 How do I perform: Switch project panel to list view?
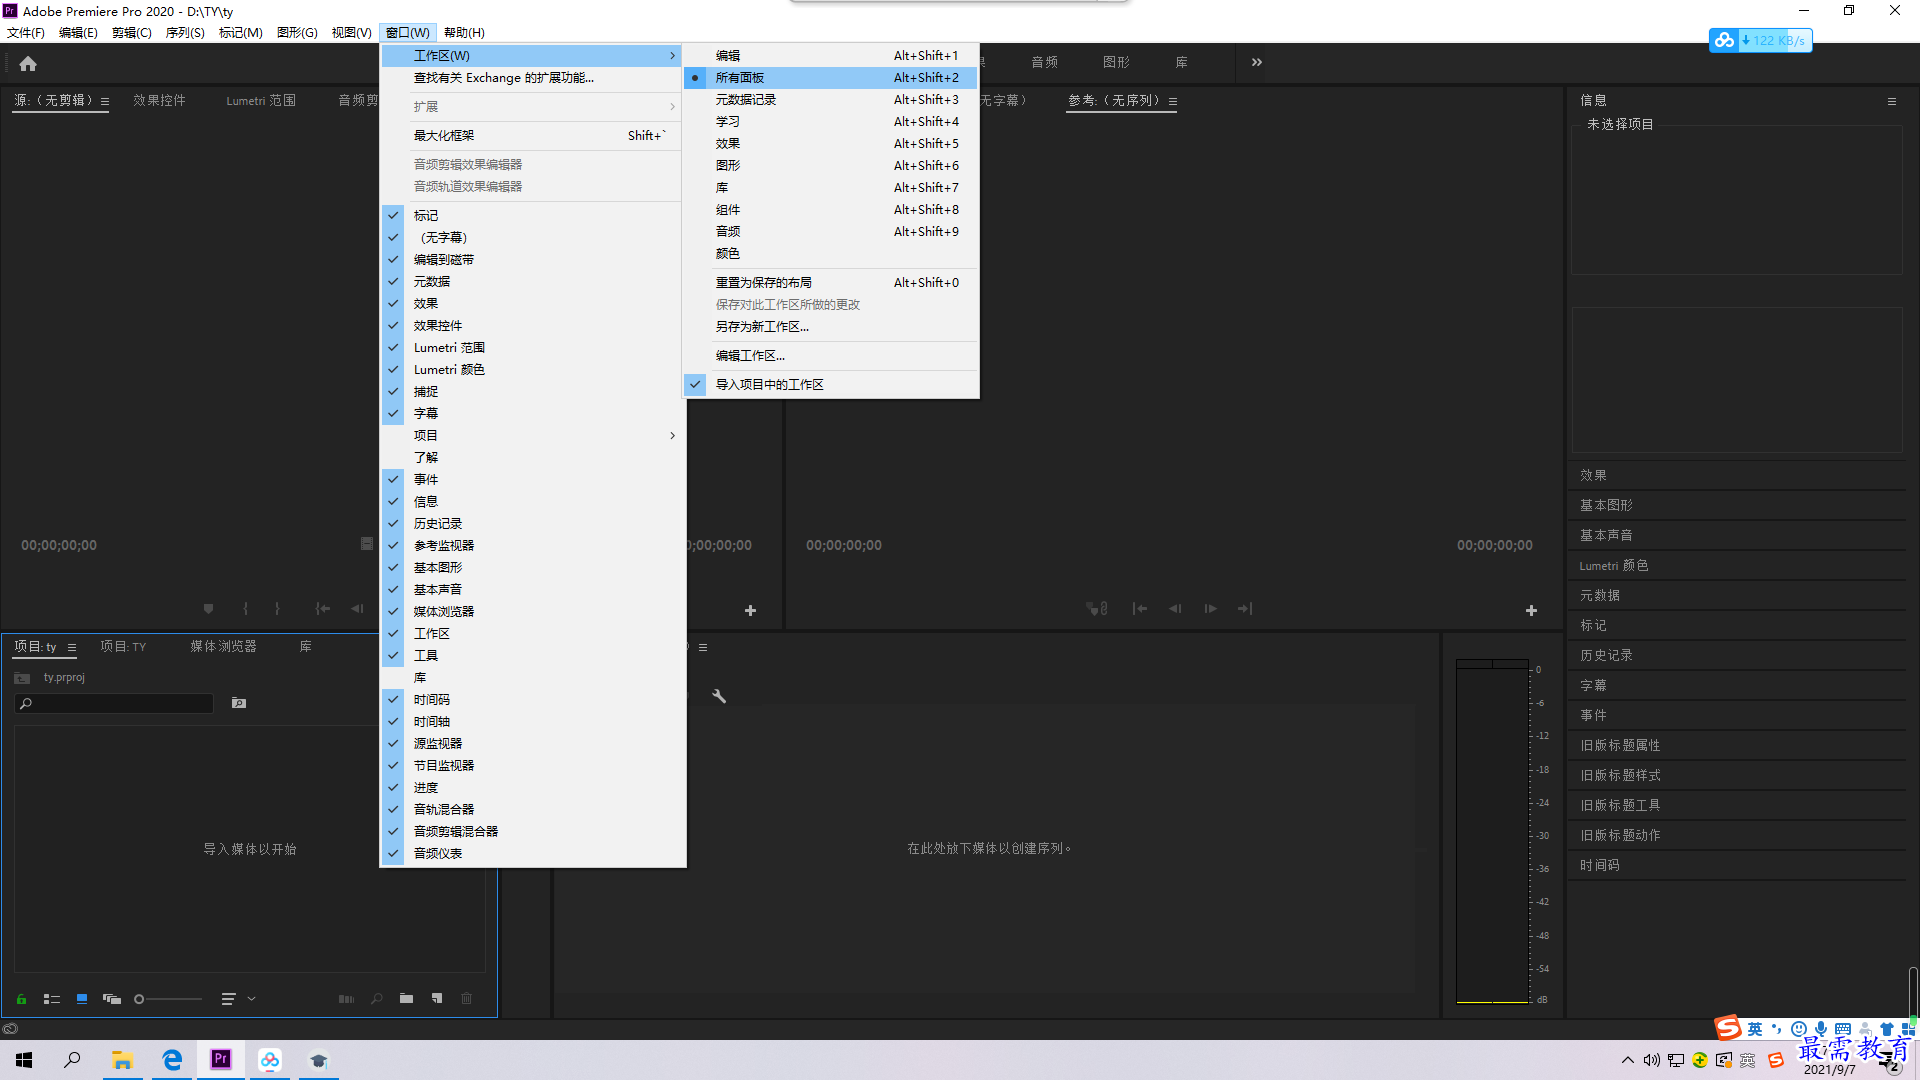tap(52, 999)
